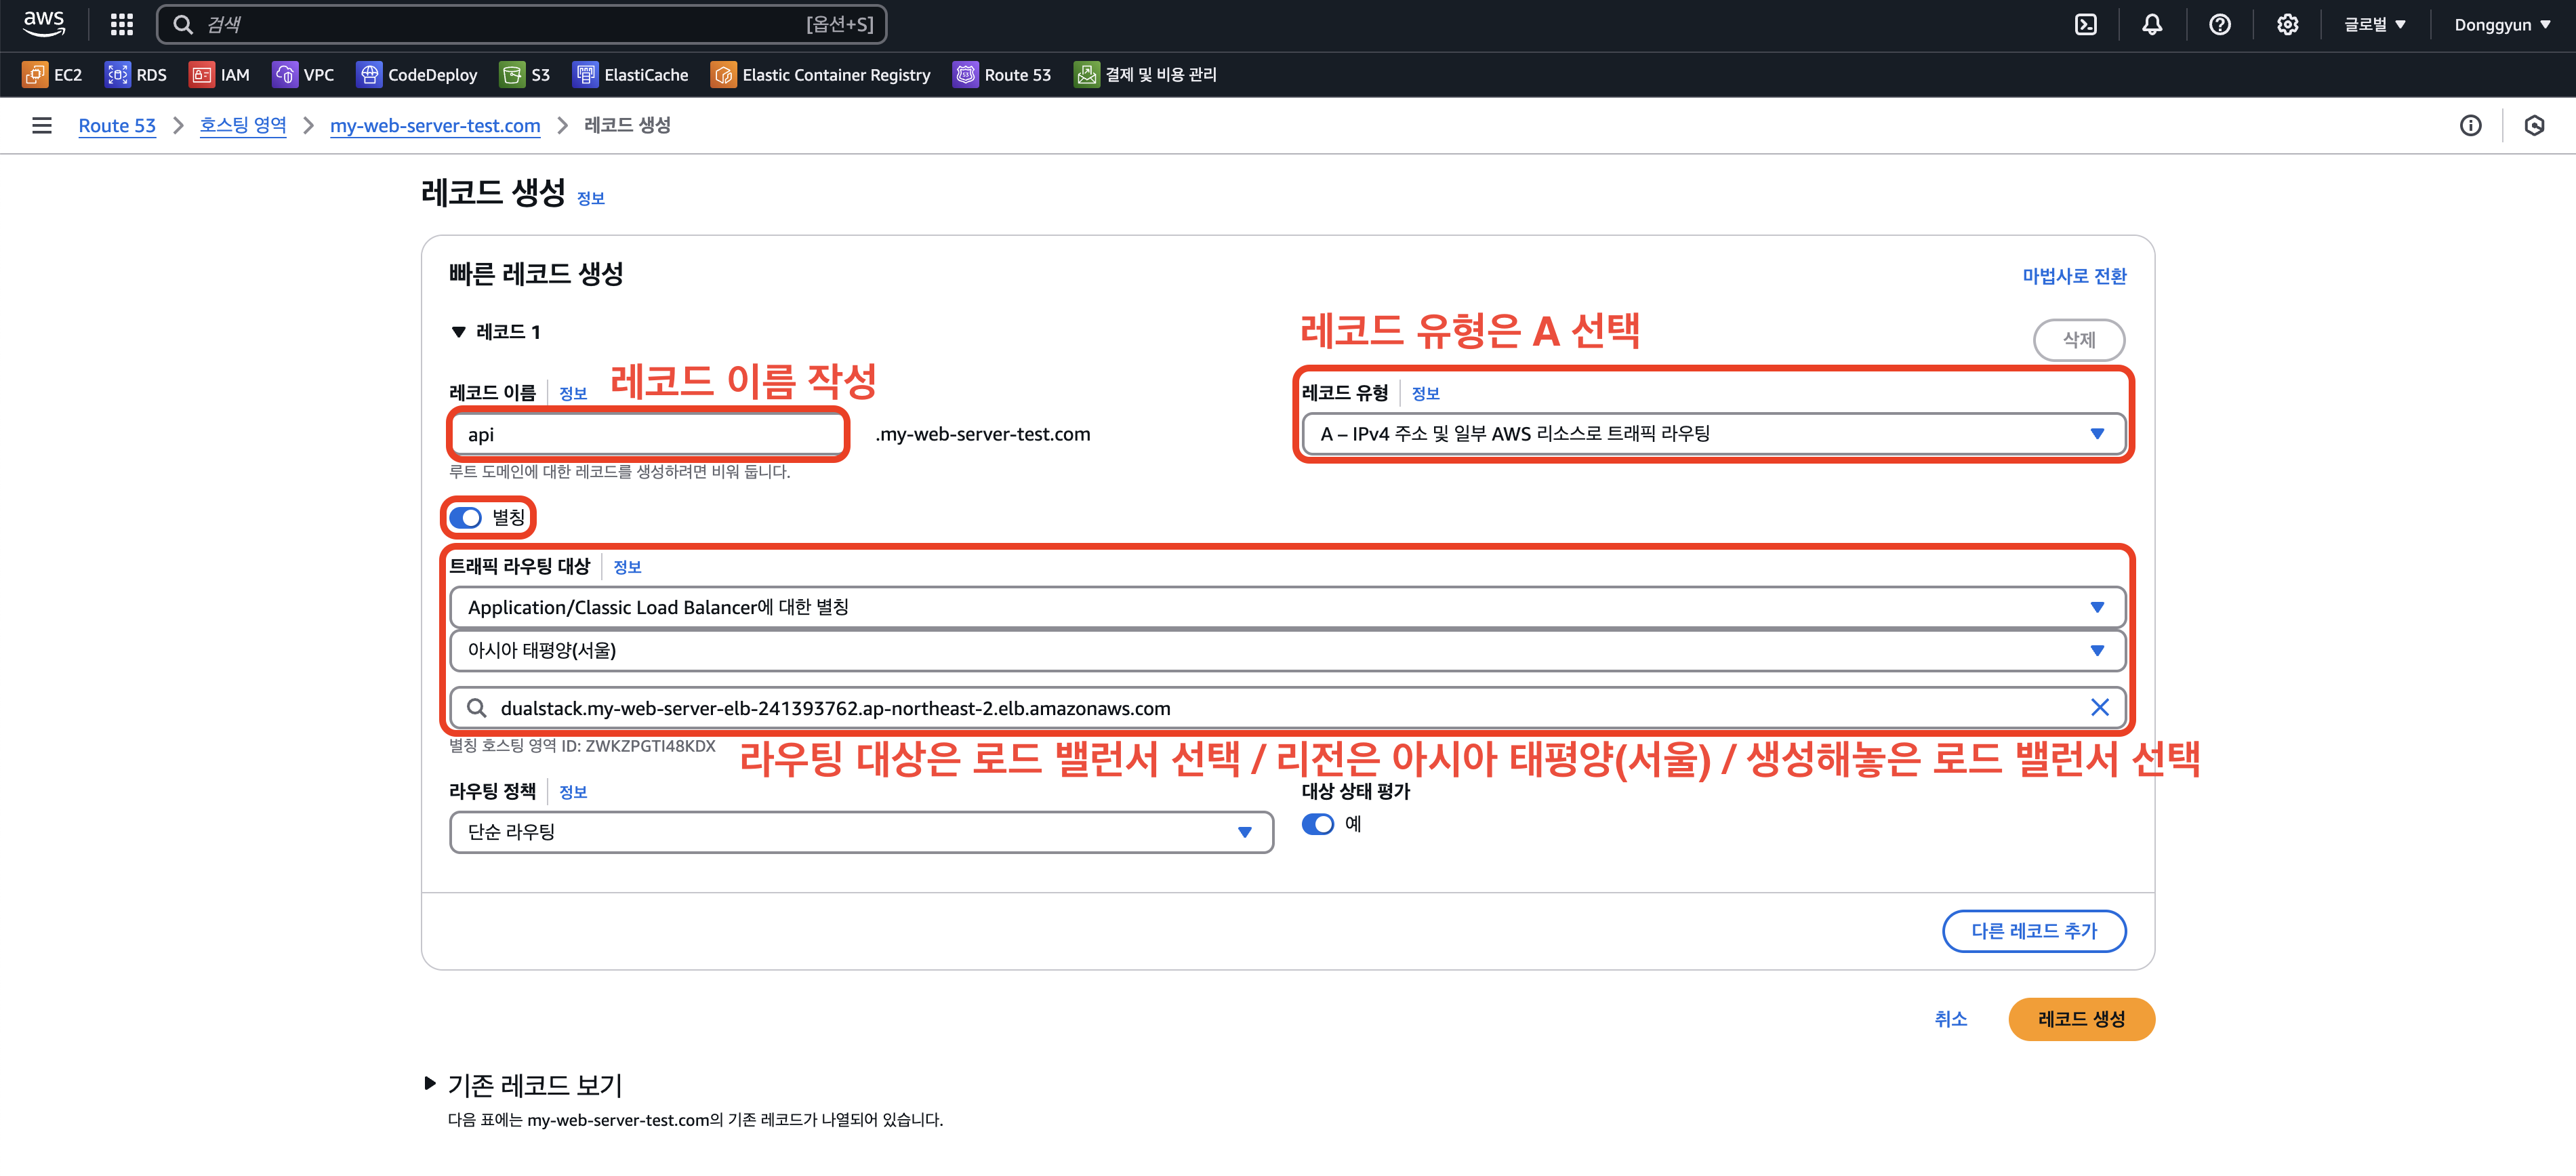Viewport: 2576px width, 1176px height.
Task: Open the AWS services grid menu
Action: pyautogui.click(x=121, y=25)
